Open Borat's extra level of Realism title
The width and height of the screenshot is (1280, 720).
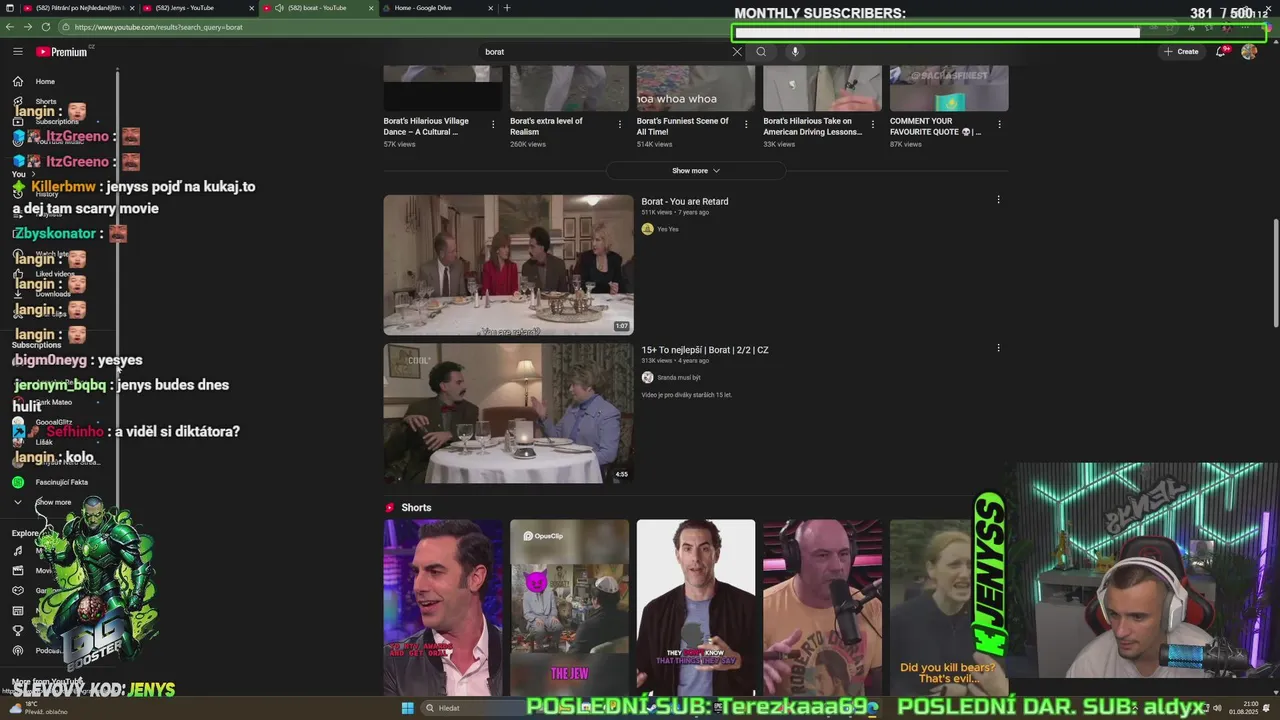546,126
